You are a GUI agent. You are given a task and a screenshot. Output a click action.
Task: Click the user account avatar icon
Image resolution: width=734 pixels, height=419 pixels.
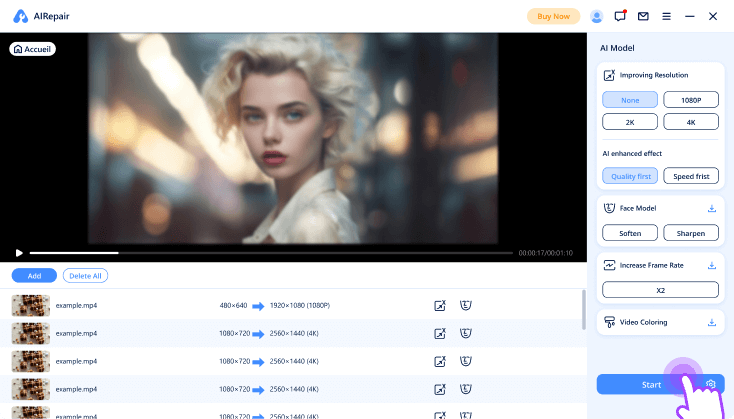[597, 16]
